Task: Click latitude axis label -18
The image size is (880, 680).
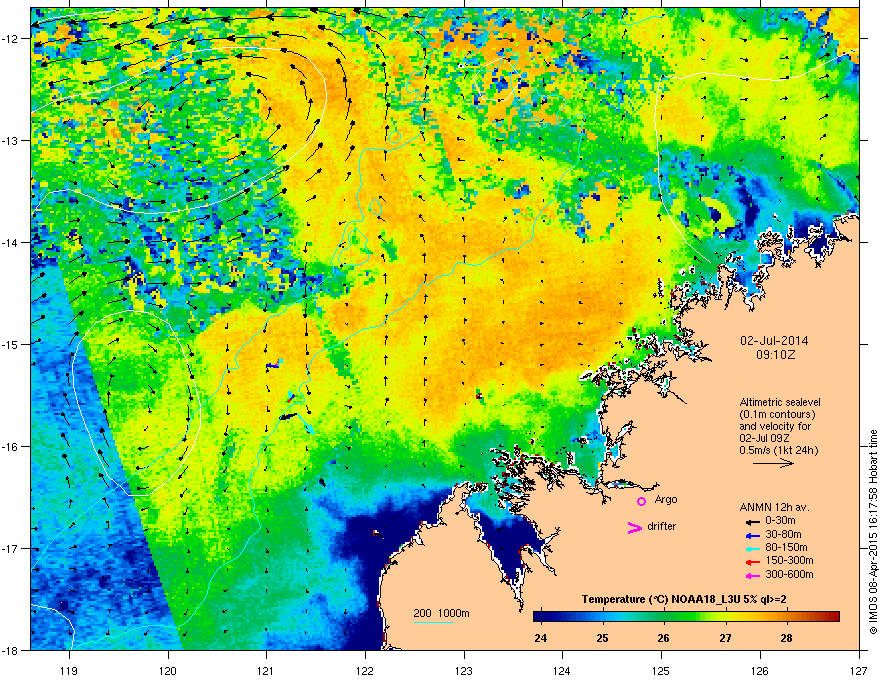Action: [11, 650]
